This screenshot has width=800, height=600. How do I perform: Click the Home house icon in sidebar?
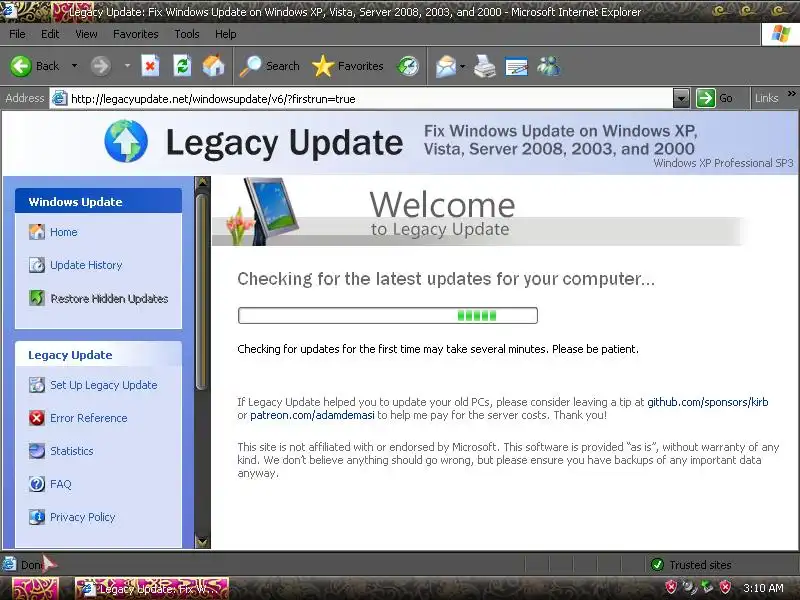coord(37,232)
